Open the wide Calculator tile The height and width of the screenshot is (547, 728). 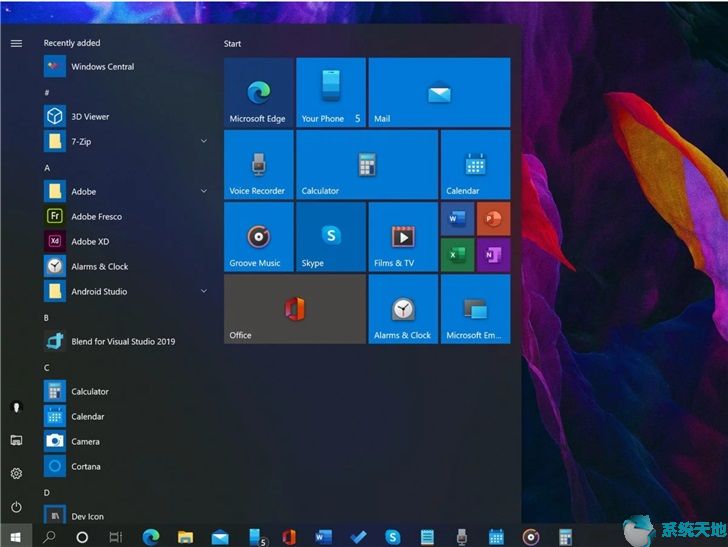(x=367, y=165)
